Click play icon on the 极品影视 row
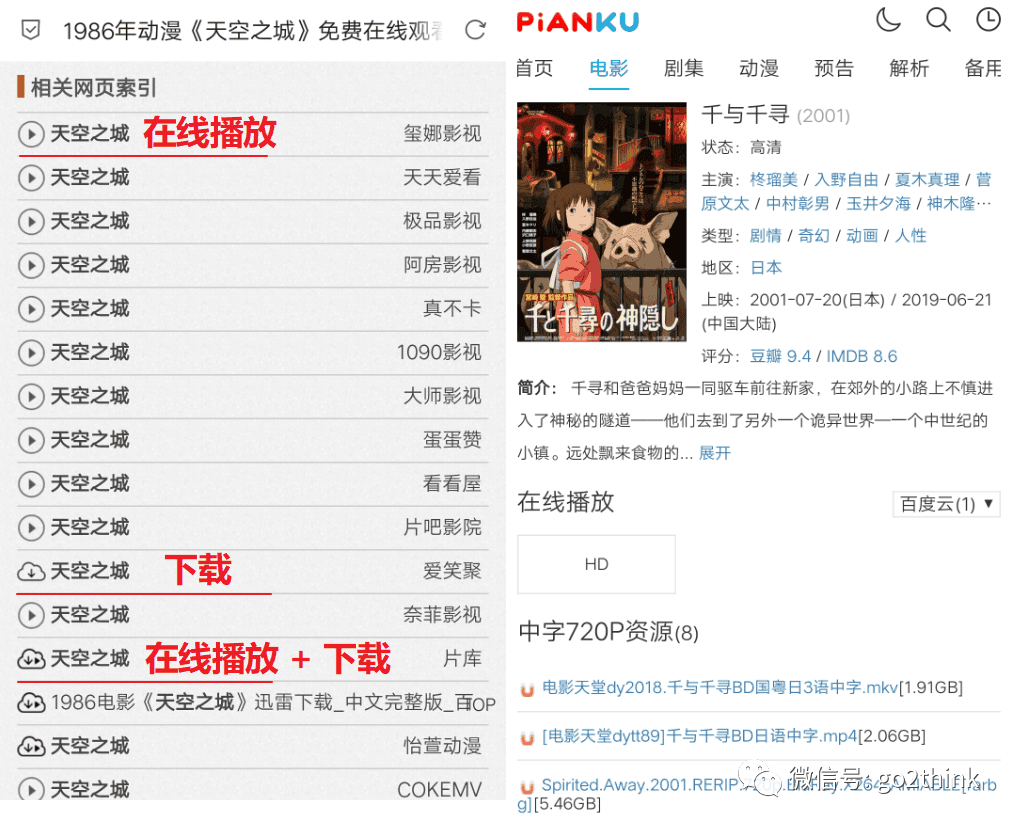 pos(31,221)
